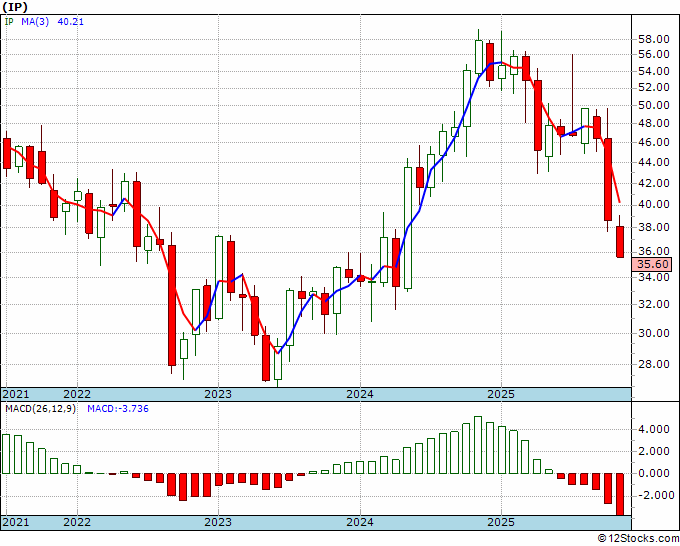Click 2025 on the MACD panel time axis
Screen dimensions: 680x546
pyautogui.click(x=501, y=522)
